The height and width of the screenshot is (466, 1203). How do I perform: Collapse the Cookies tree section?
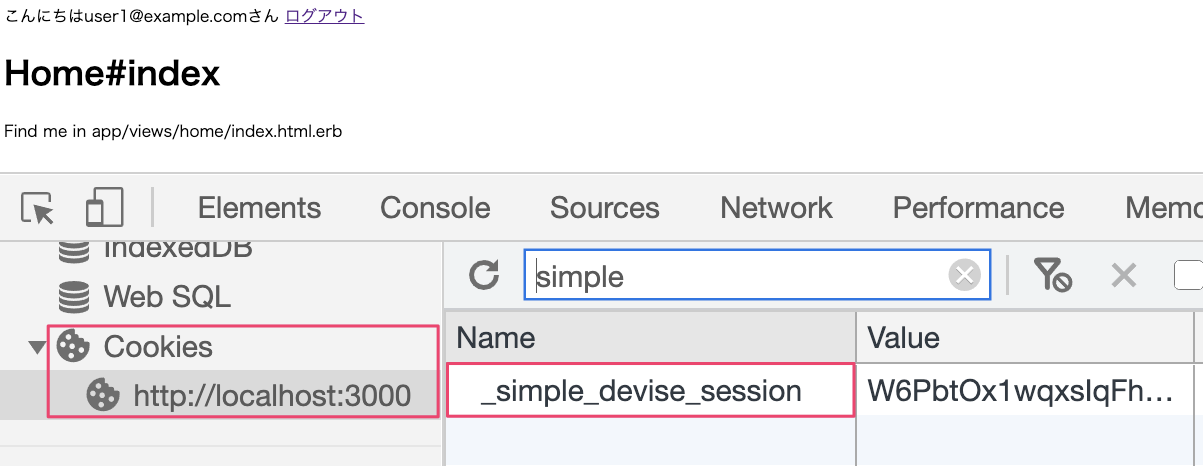point(37,347)
